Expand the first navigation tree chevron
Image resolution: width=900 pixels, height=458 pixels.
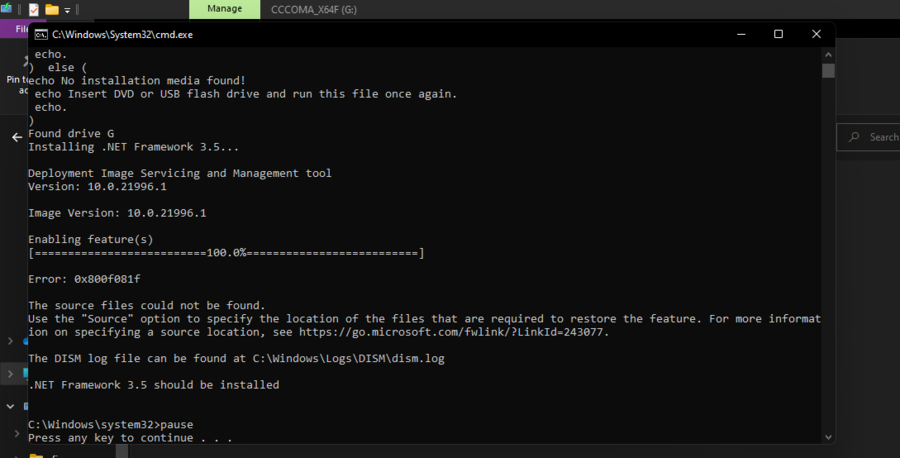coord(12,341)
